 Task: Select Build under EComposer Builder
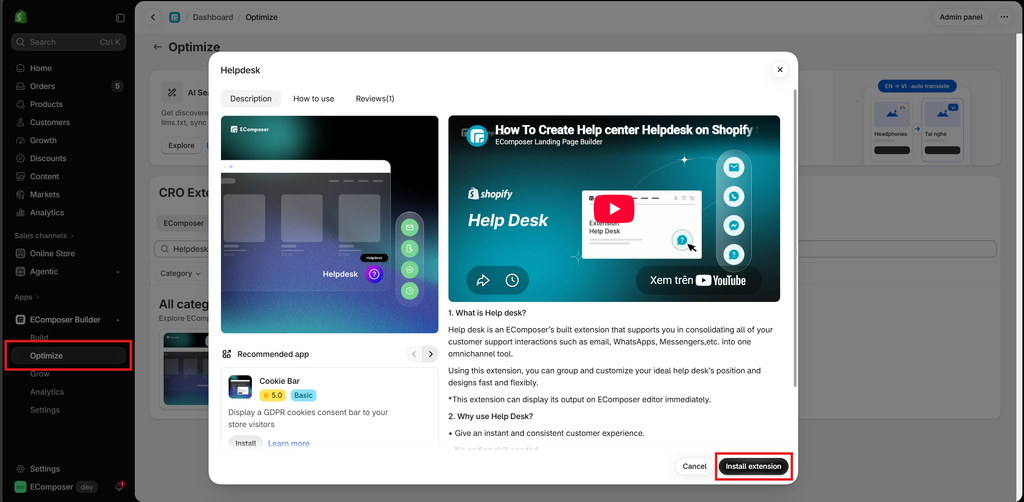coord(39,337)
